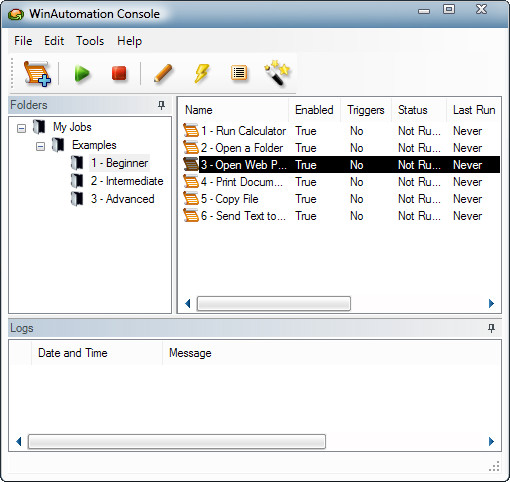Open the File menu
Viewport: 510px width, 482px height.
(23, 41)
